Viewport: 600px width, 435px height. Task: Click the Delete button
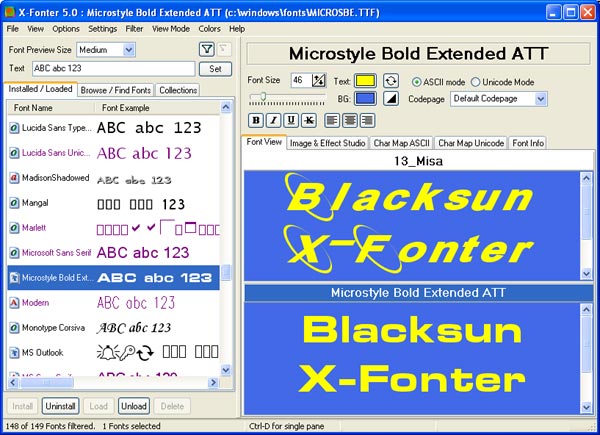(x=172, y=406)
